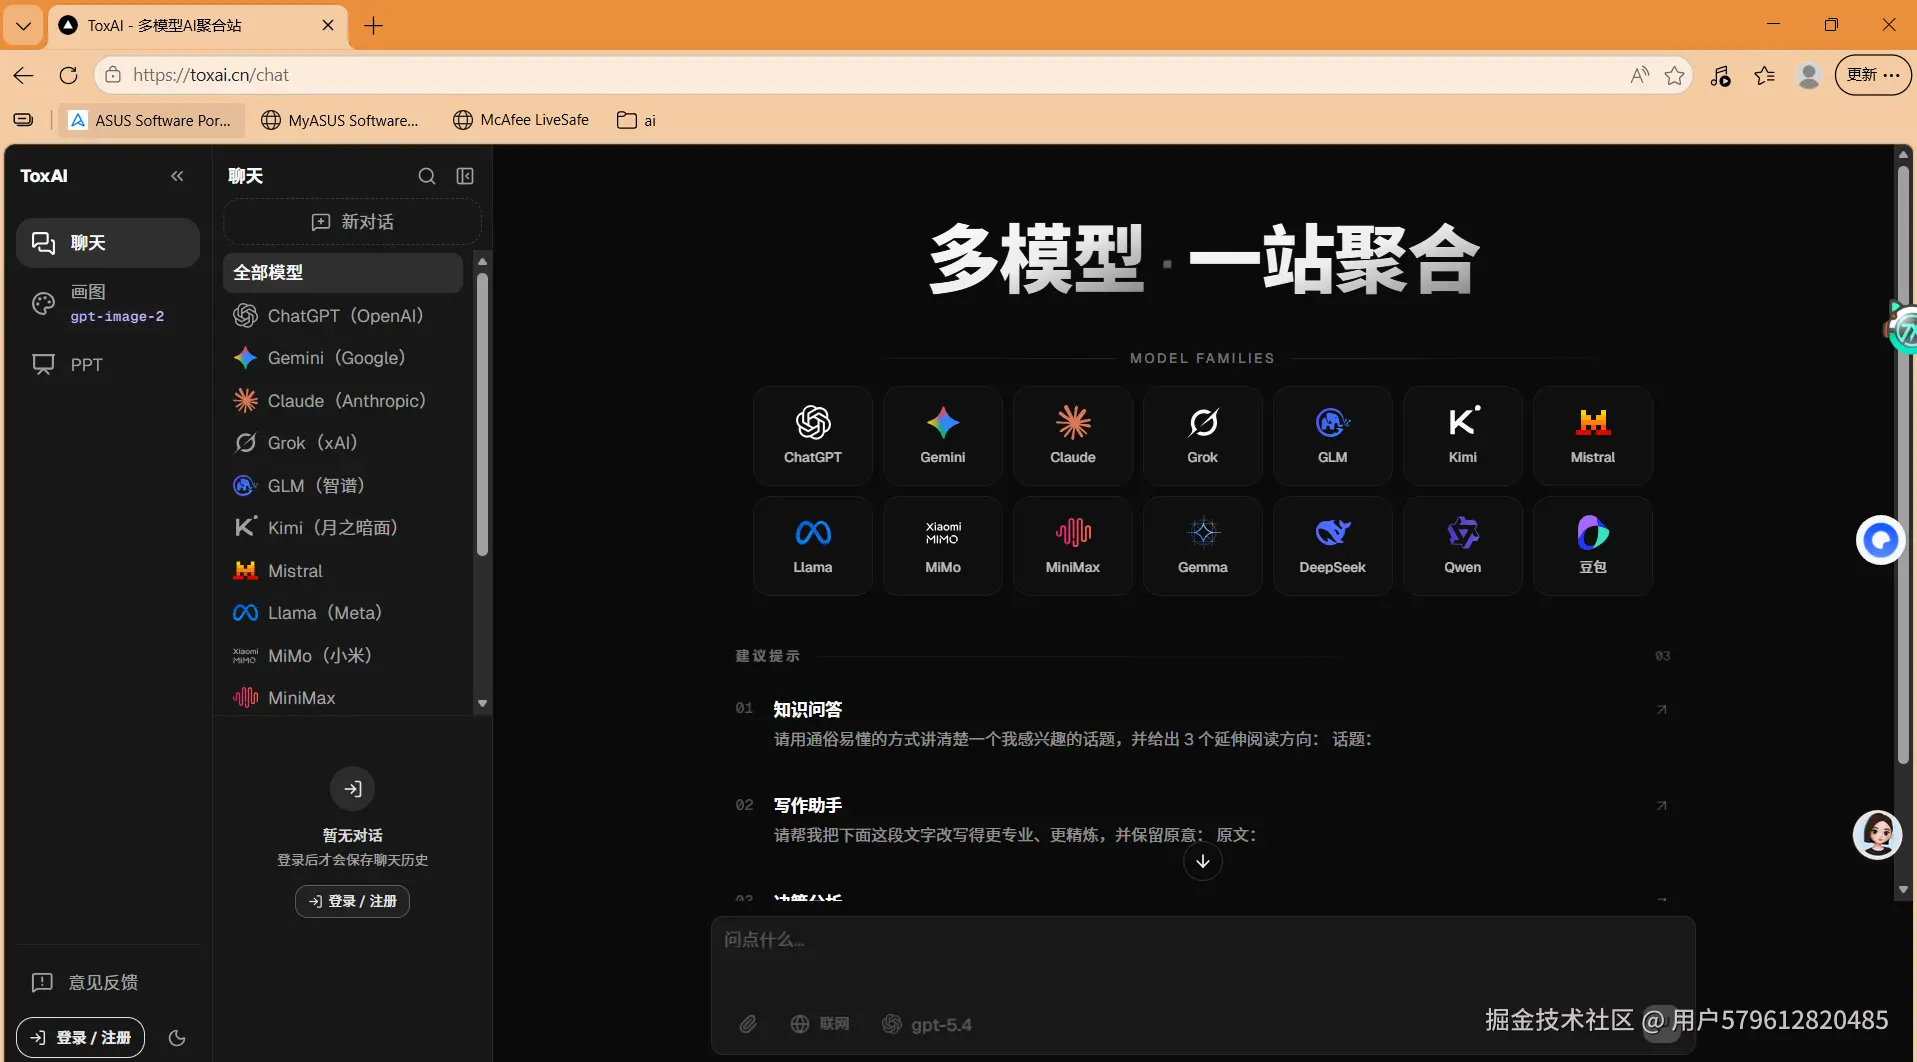1917x1062 pixels.
Task: Select MiniMax in the model list
Action: 342,697
